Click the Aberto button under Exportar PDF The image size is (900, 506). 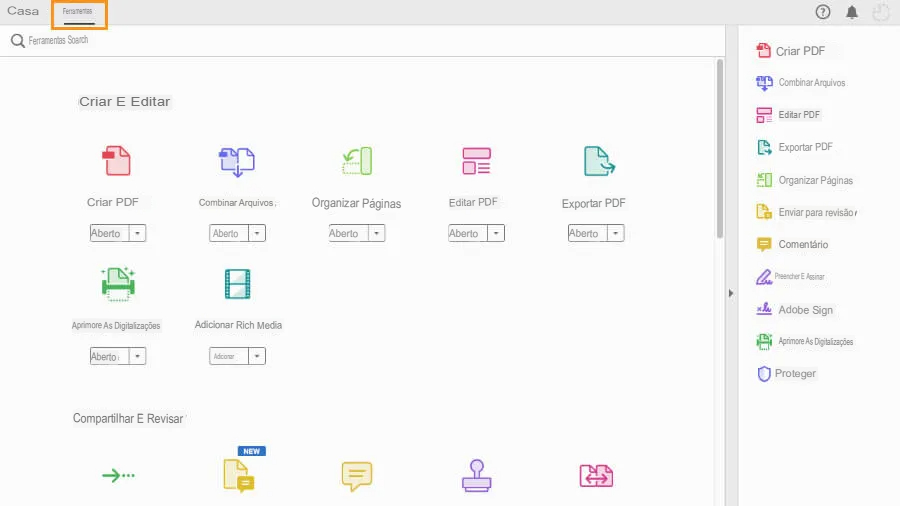point(588,233)
